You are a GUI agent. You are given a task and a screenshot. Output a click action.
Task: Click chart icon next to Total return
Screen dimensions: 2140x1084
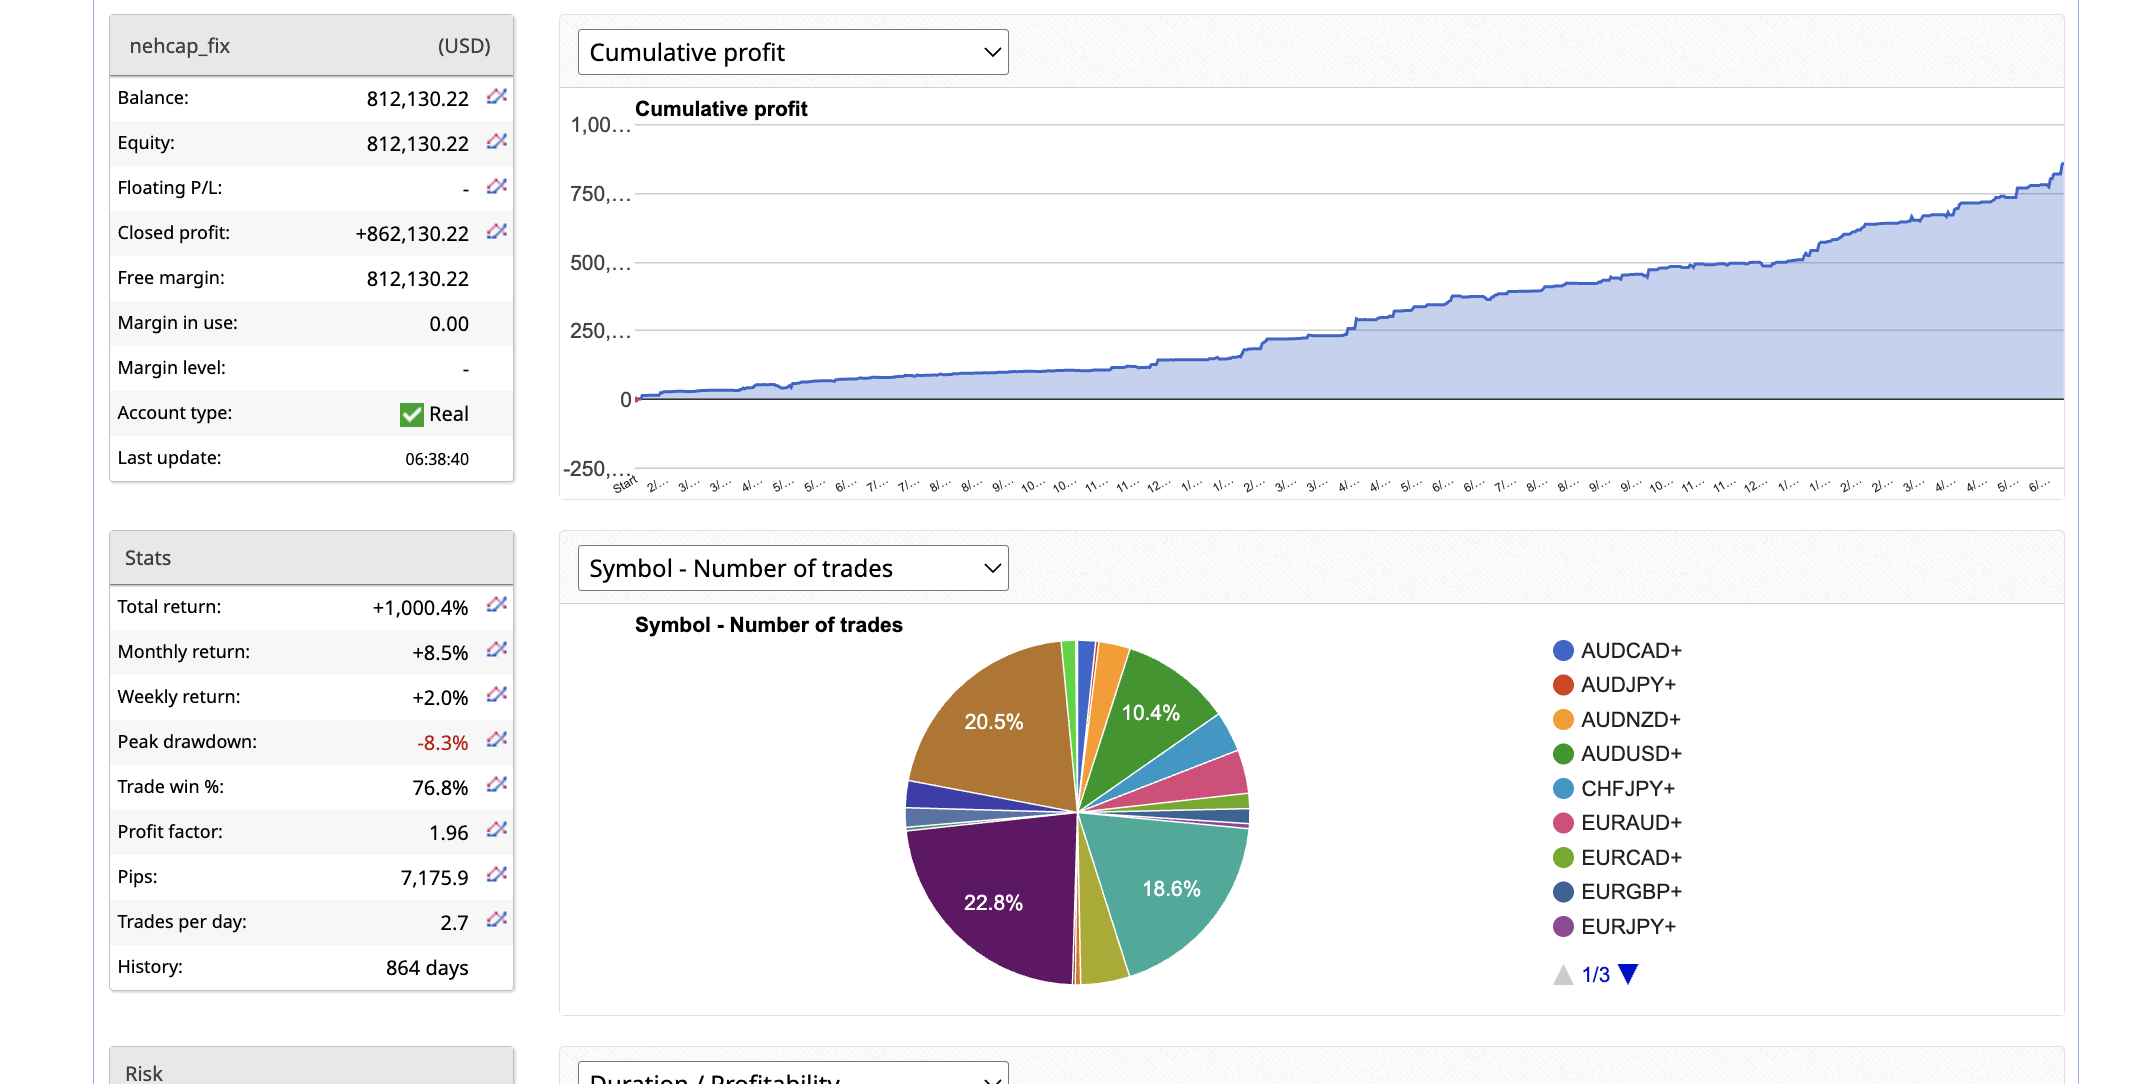pyautogui.click(x=497, y=605)
